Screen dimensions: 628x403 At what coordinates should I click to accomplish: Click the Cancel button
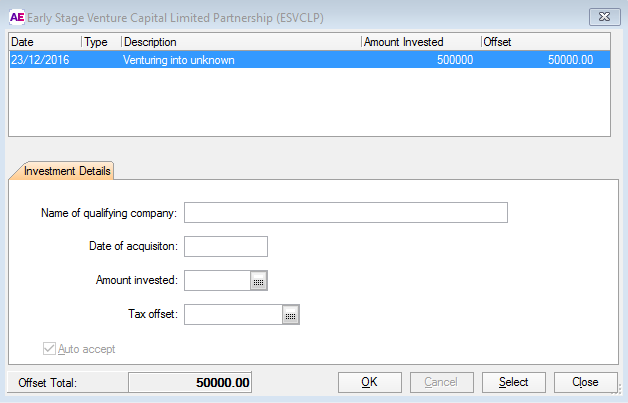click(441, 382)
